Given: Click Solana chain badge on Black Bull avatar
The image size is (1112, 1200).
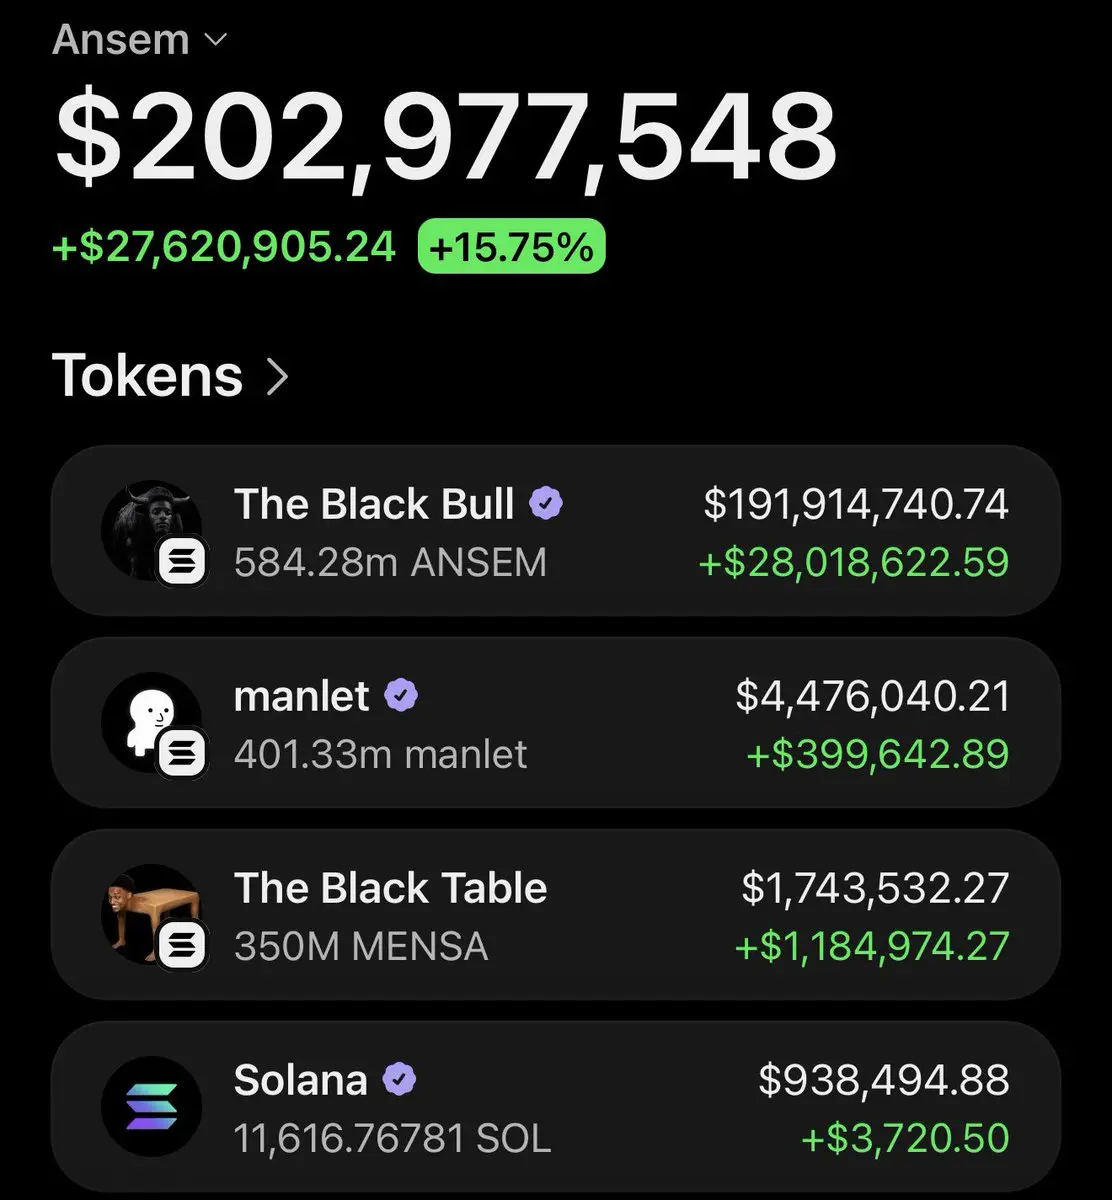Looking at the screenshot, I should click(x=183, y=561).
